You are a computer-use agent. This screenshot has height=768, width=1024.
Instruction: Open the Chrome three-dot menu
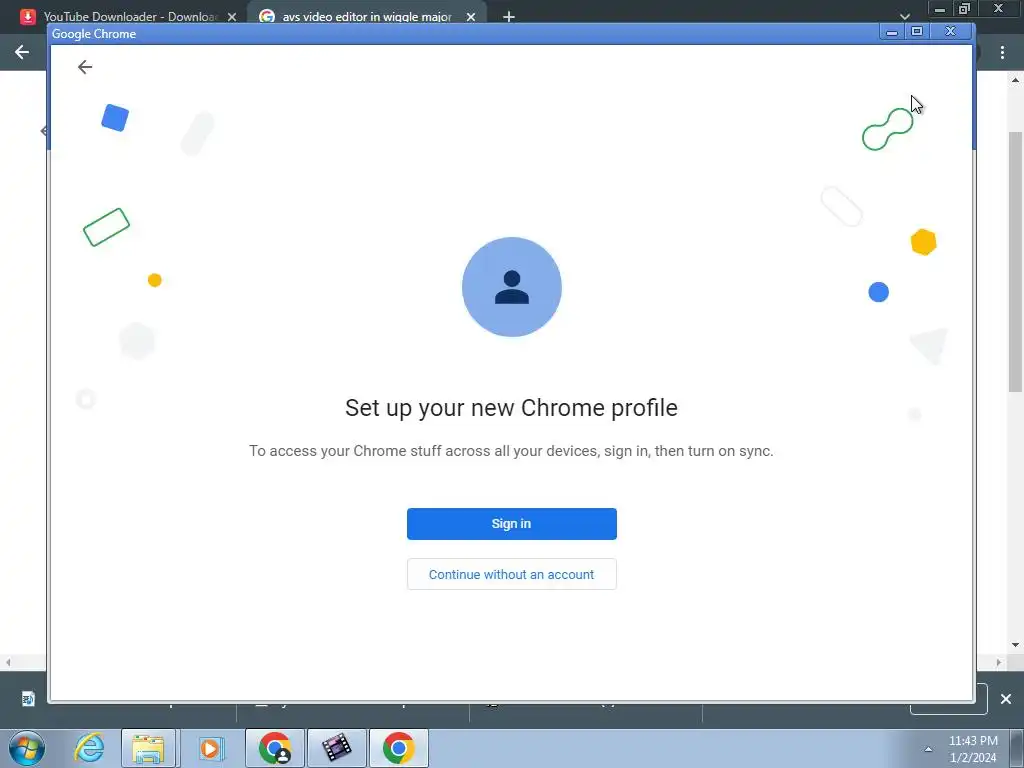tap(1002, 52)
